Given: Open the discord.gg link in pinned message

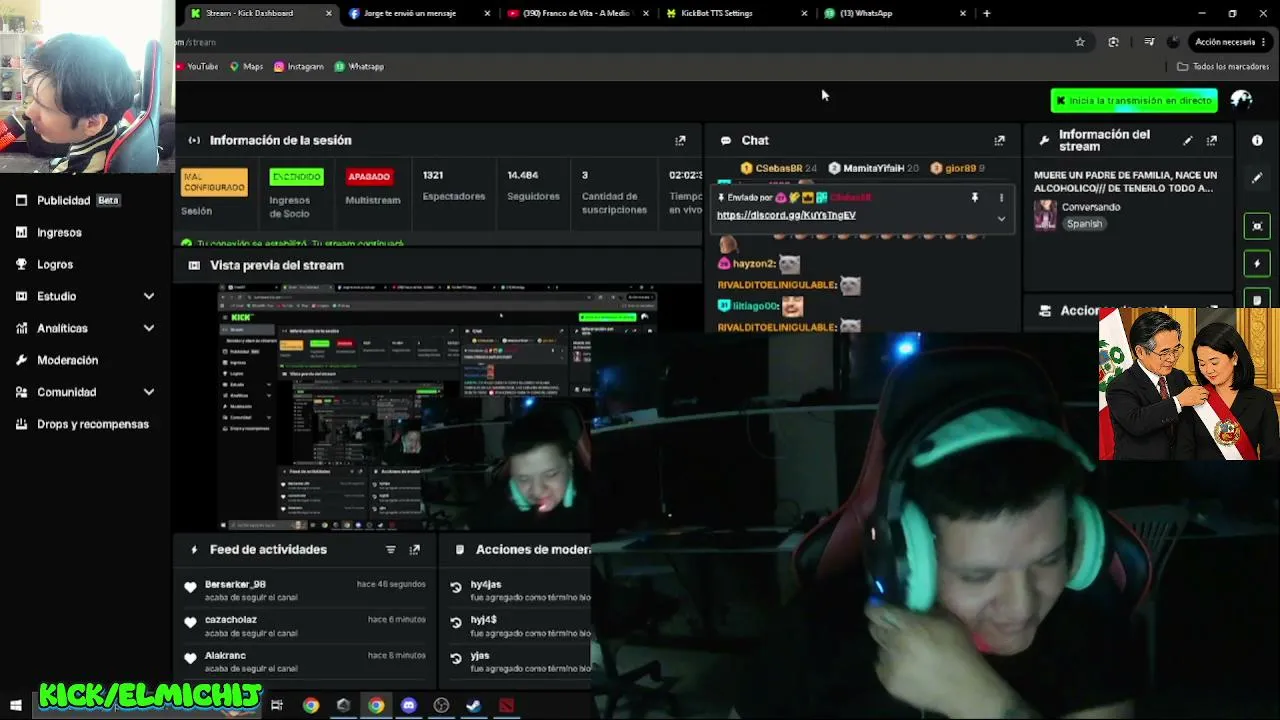Looking at the screenshot, I should tap(786, 215).
